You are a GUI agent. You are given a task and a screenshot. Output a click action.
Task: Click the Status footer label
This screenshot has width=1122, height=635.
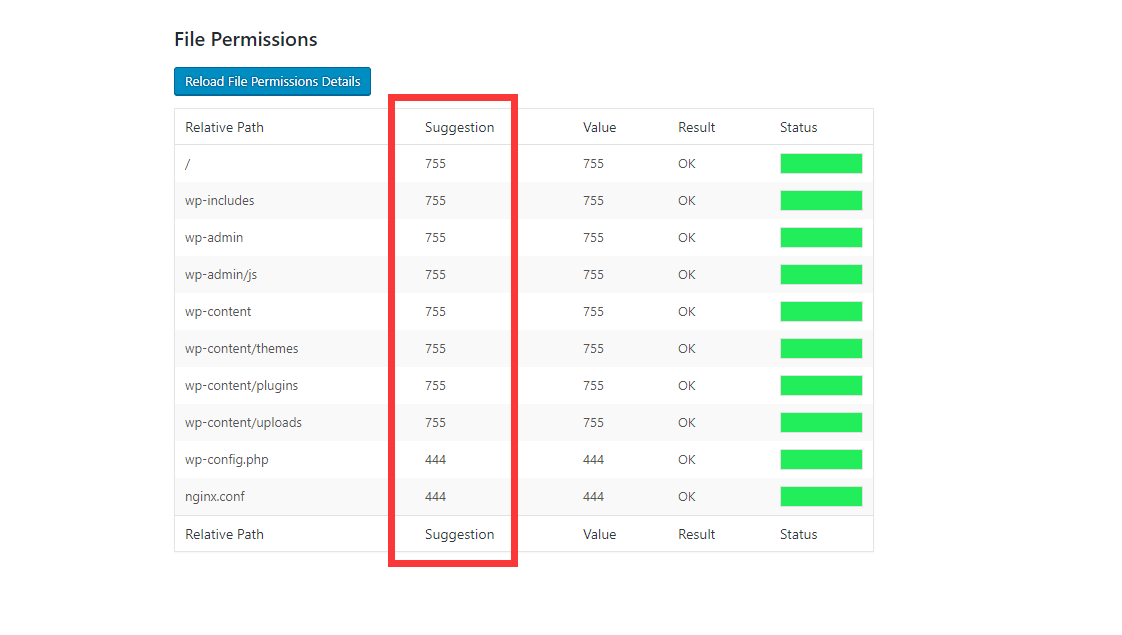click(x=798, y=534)
